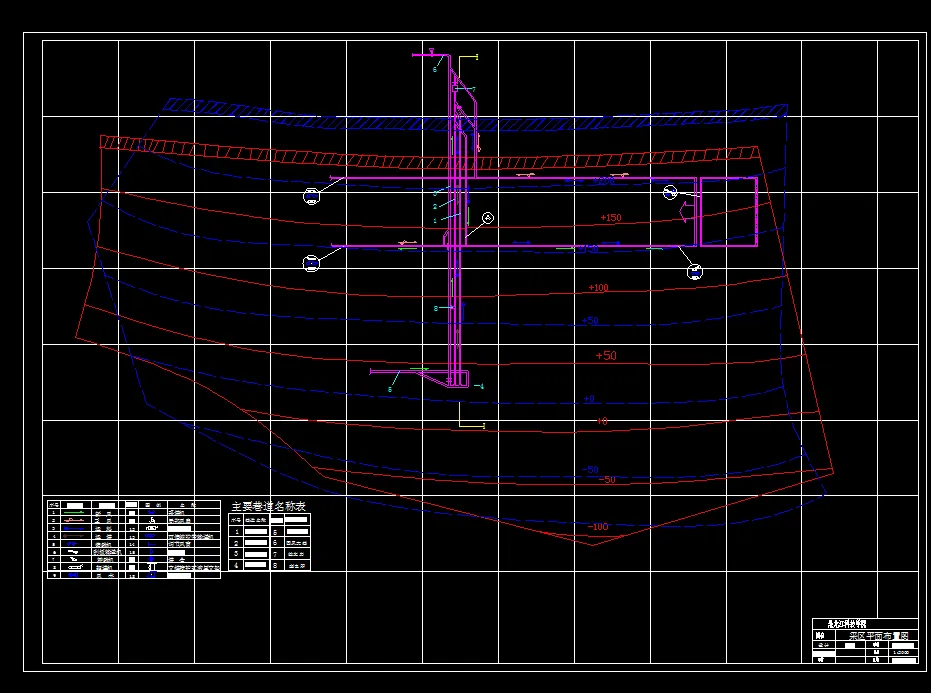This screenshot has width=931, height=693.
Task: Select the cyan callout number 6 at top
Action: click(435, 69)
